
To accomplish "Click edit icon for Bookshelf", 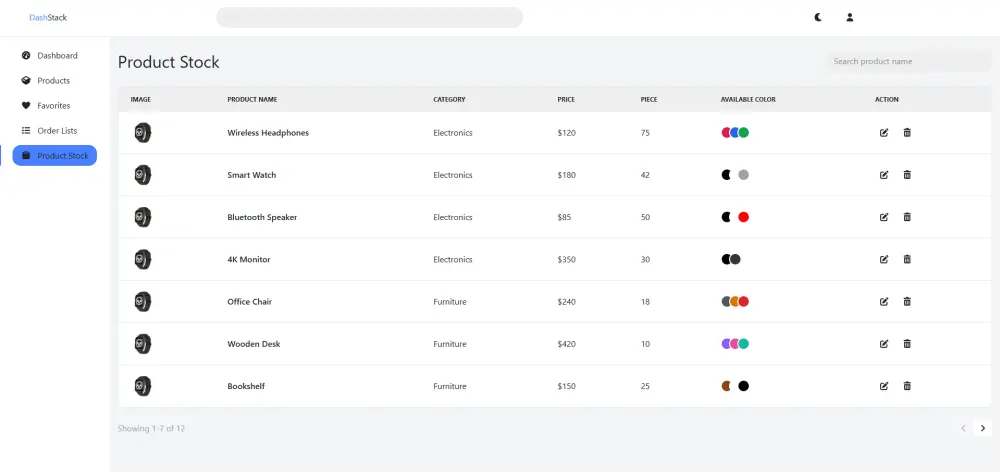I will [x=884, y=386].
